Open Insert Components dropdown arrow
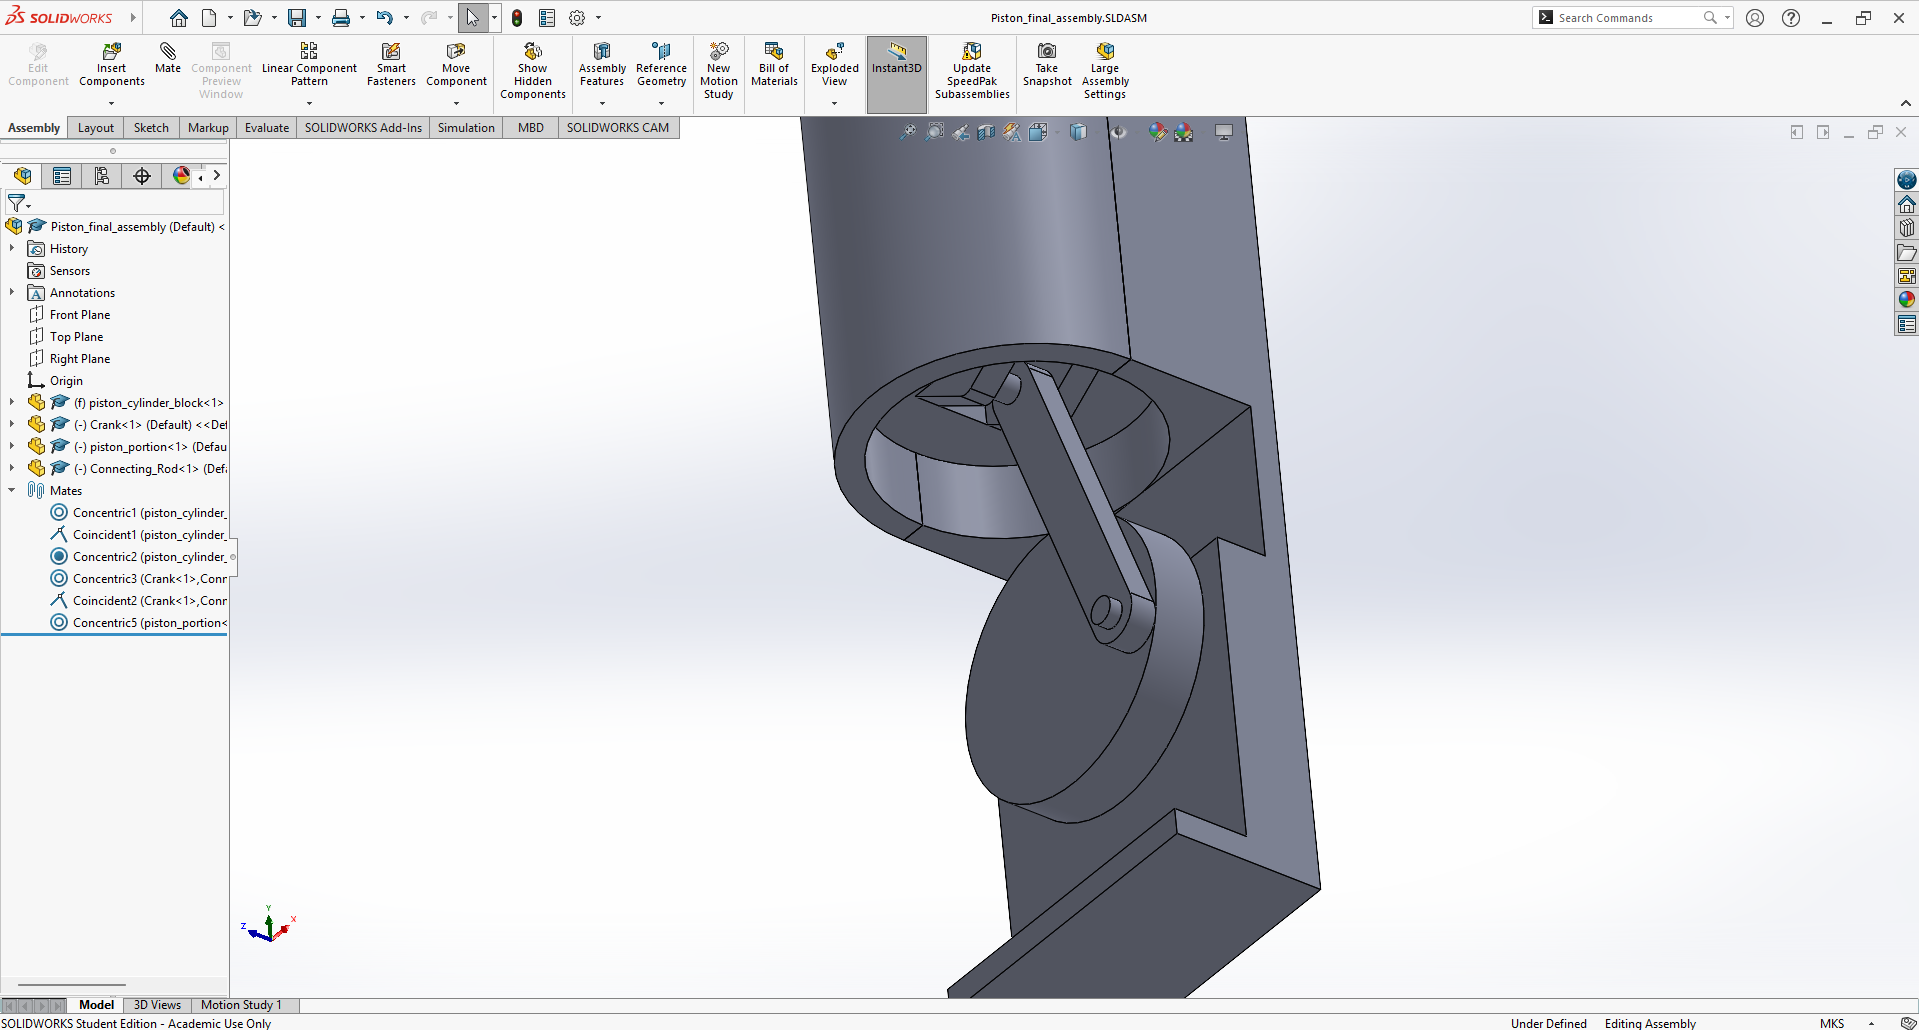The width and height of the screenshot is (1919, 1030). pyautogui.click(x=112, y=103)
